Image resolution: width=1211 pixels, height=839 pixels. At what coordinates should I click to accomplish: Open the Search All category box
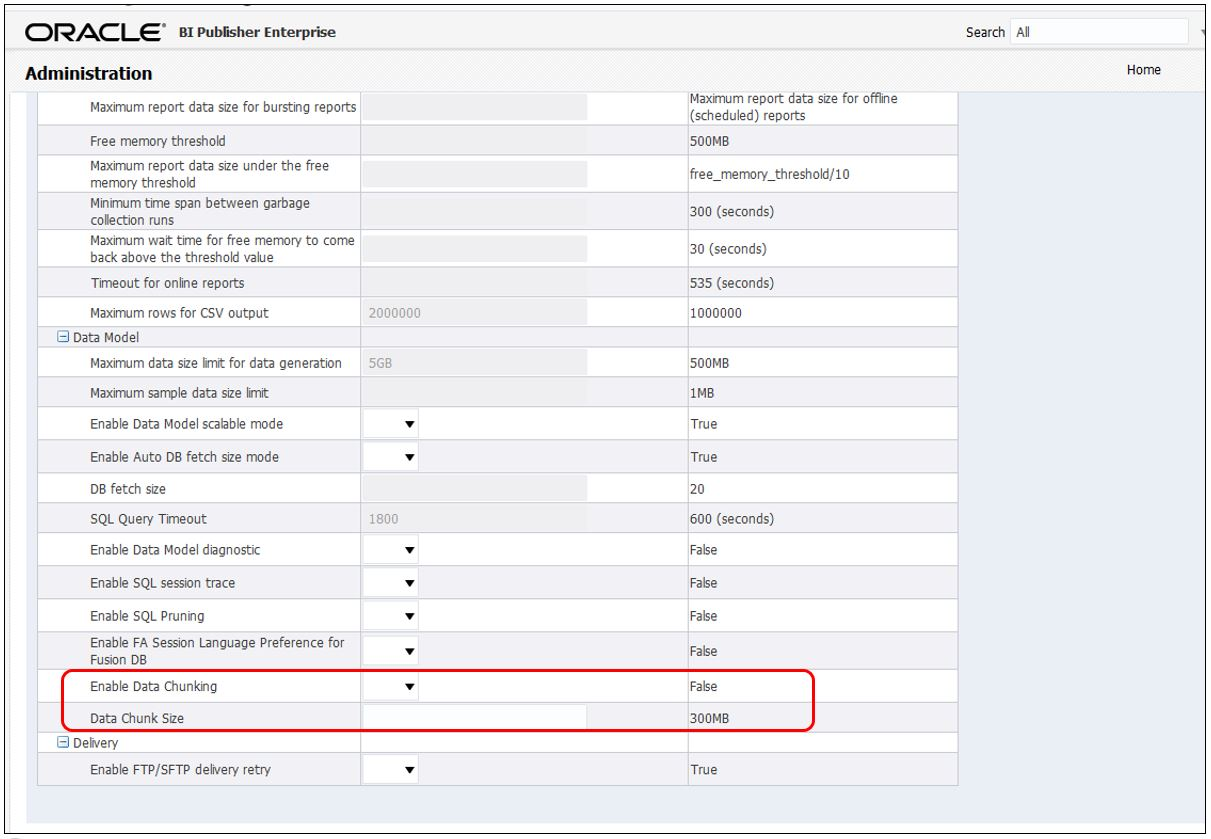1100,32
